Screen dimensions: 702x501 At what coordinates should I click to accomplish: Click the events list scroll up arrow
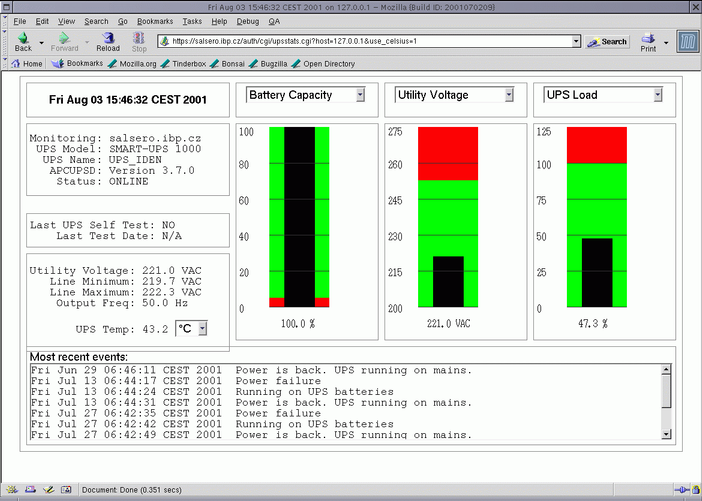click(x=666, y=369)
